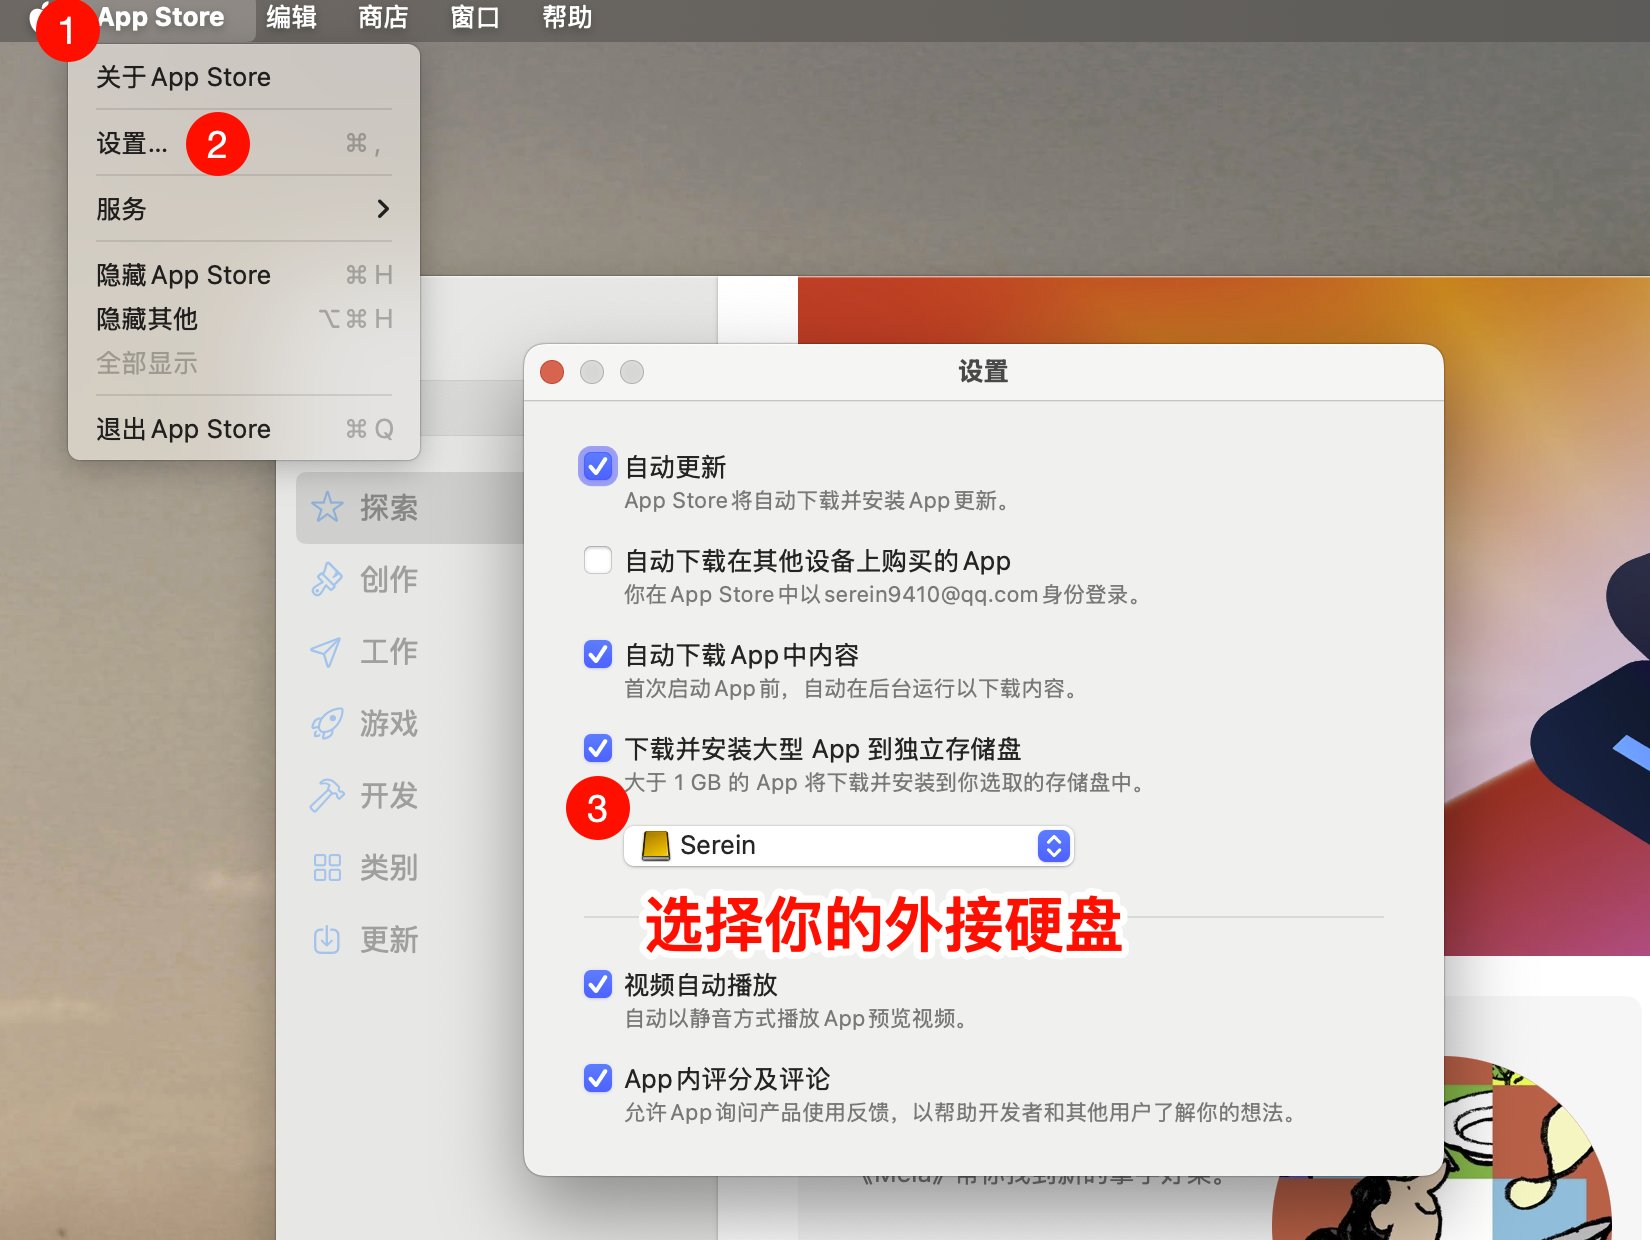Click 退出 App Store

pyautogui.click(x=182, y=428)
